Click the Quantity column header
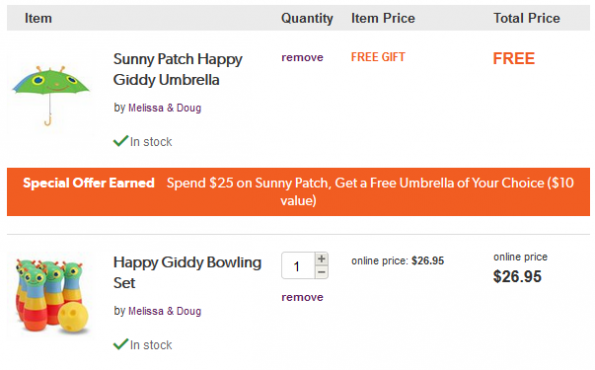This screenshot has height=370, width=595. [307, 18]
